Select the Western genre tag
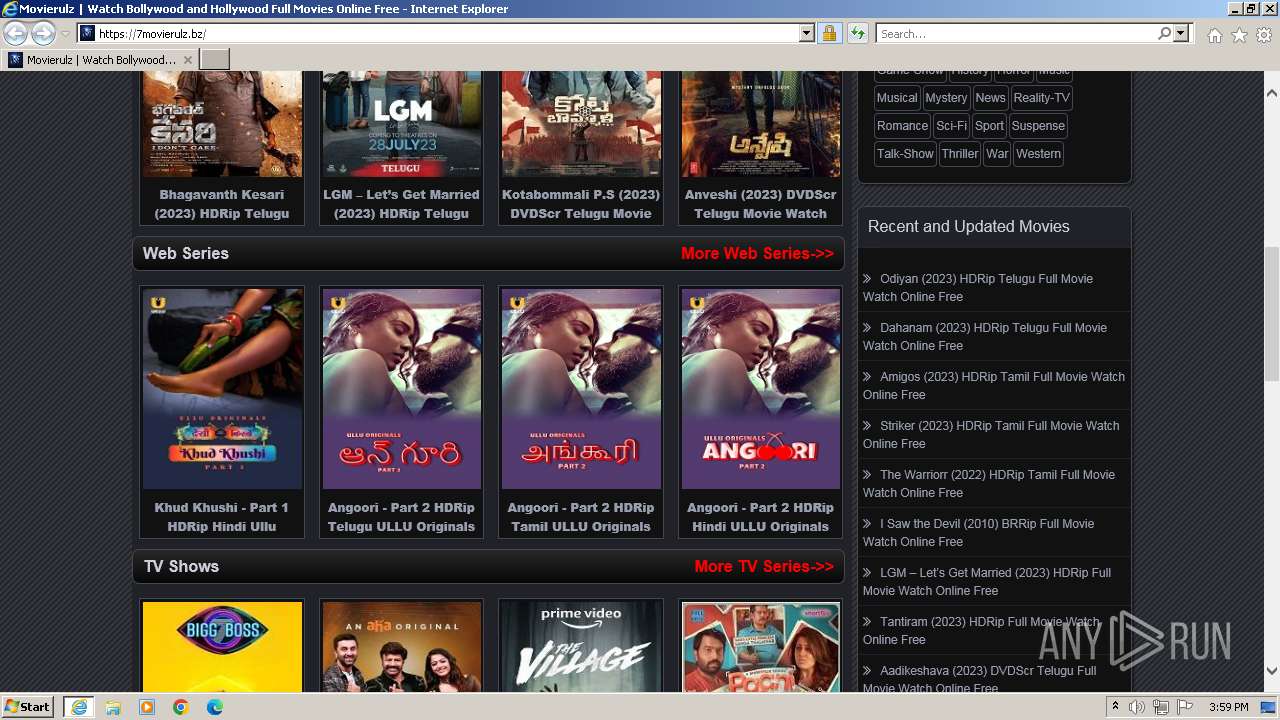Image resolution: width=1280 pixels, height=720 pixels. (x=1038, y=154)
